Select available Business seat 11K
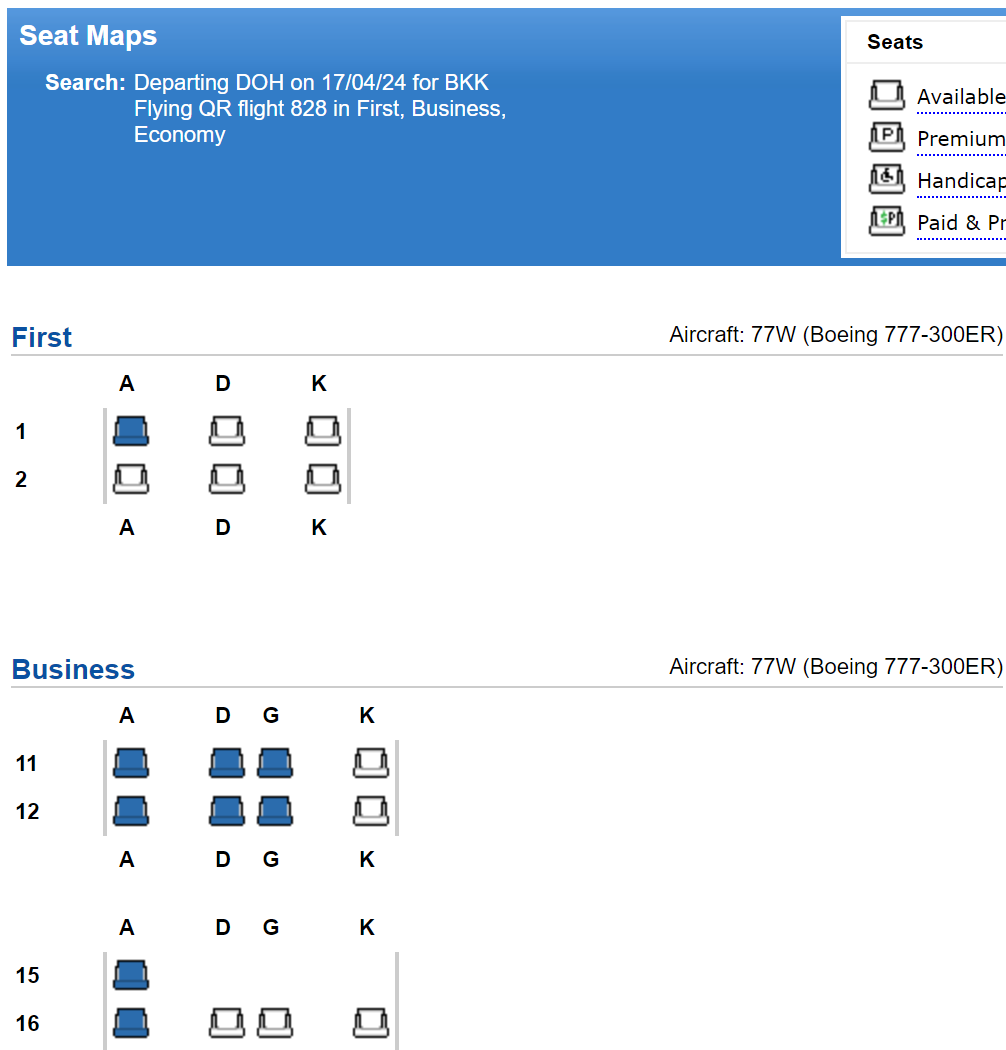 coord(371,763)
